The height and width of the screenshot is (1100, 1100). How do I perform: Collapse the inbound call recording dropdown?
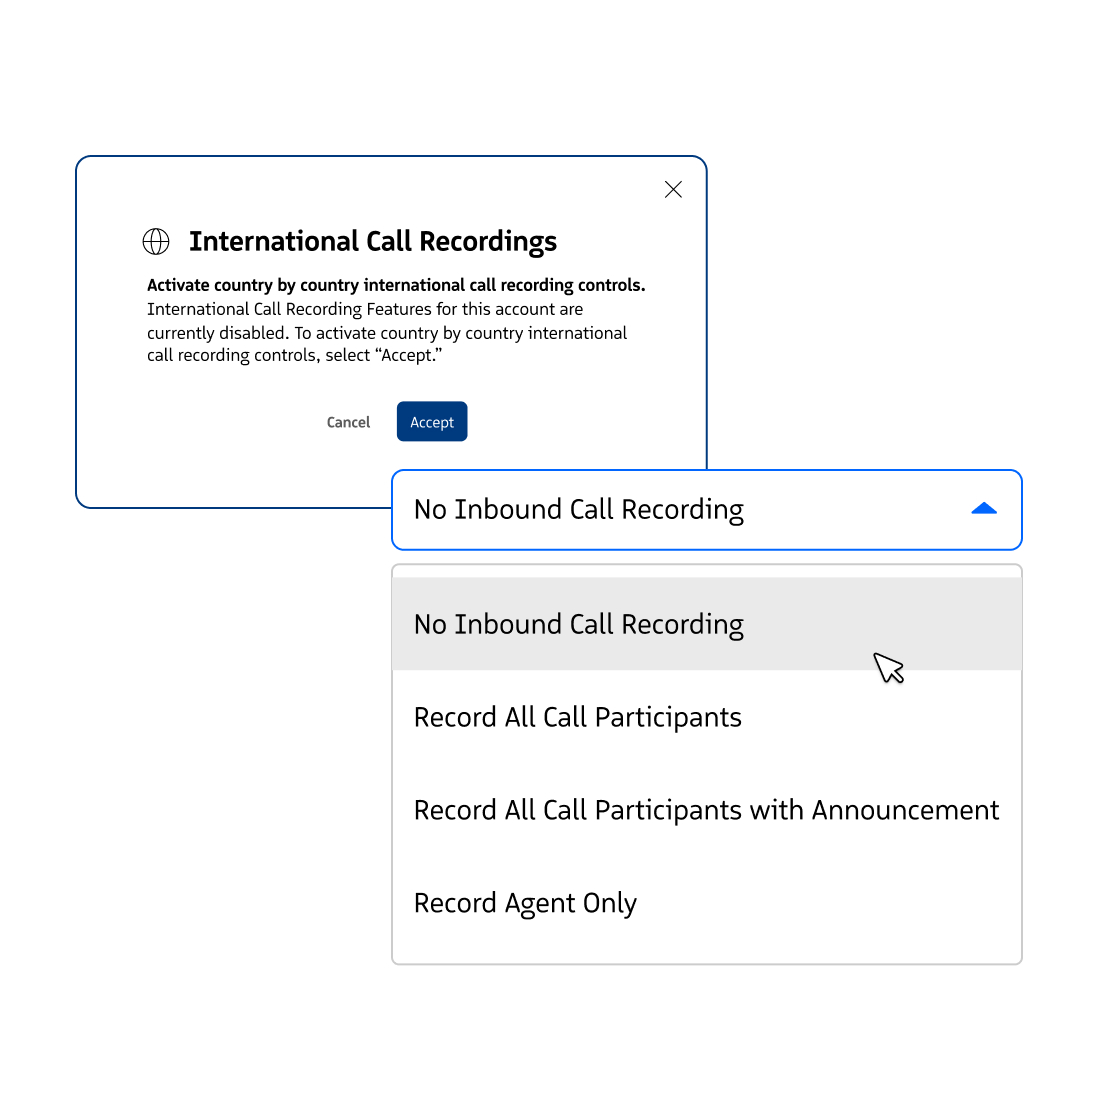706,510
